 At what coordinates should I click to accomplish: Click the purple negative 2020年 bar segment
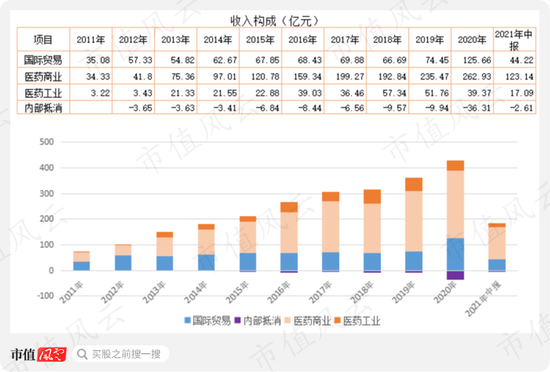click(x=455, y=275)
